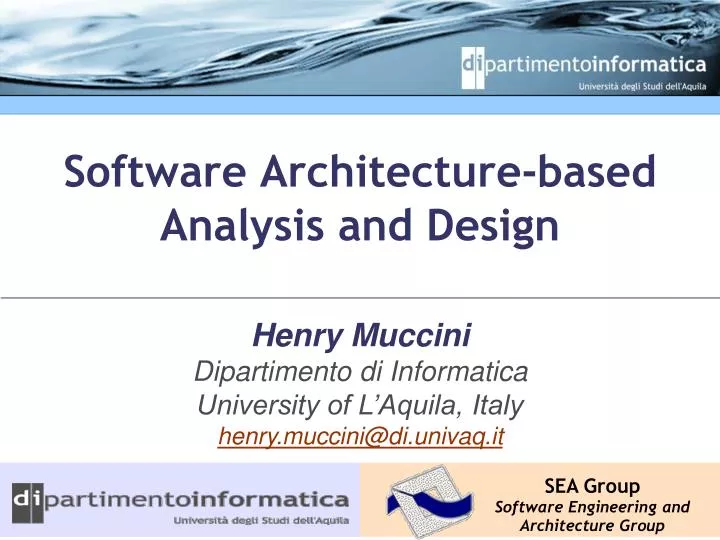
Task: Click the text 'Dipartimento di Informatica'
Action: [361, 371]
